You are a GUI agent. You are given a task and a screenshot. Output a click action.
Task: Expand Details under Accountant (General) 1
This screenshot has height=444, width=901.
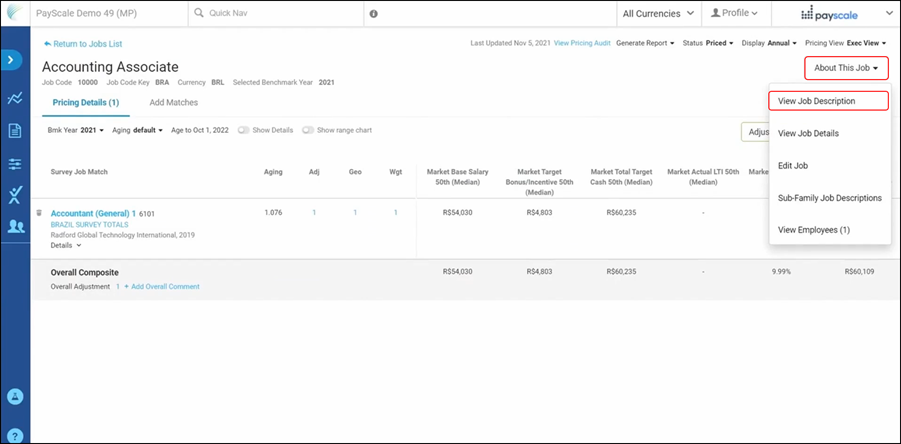click(x=63, y=245)
